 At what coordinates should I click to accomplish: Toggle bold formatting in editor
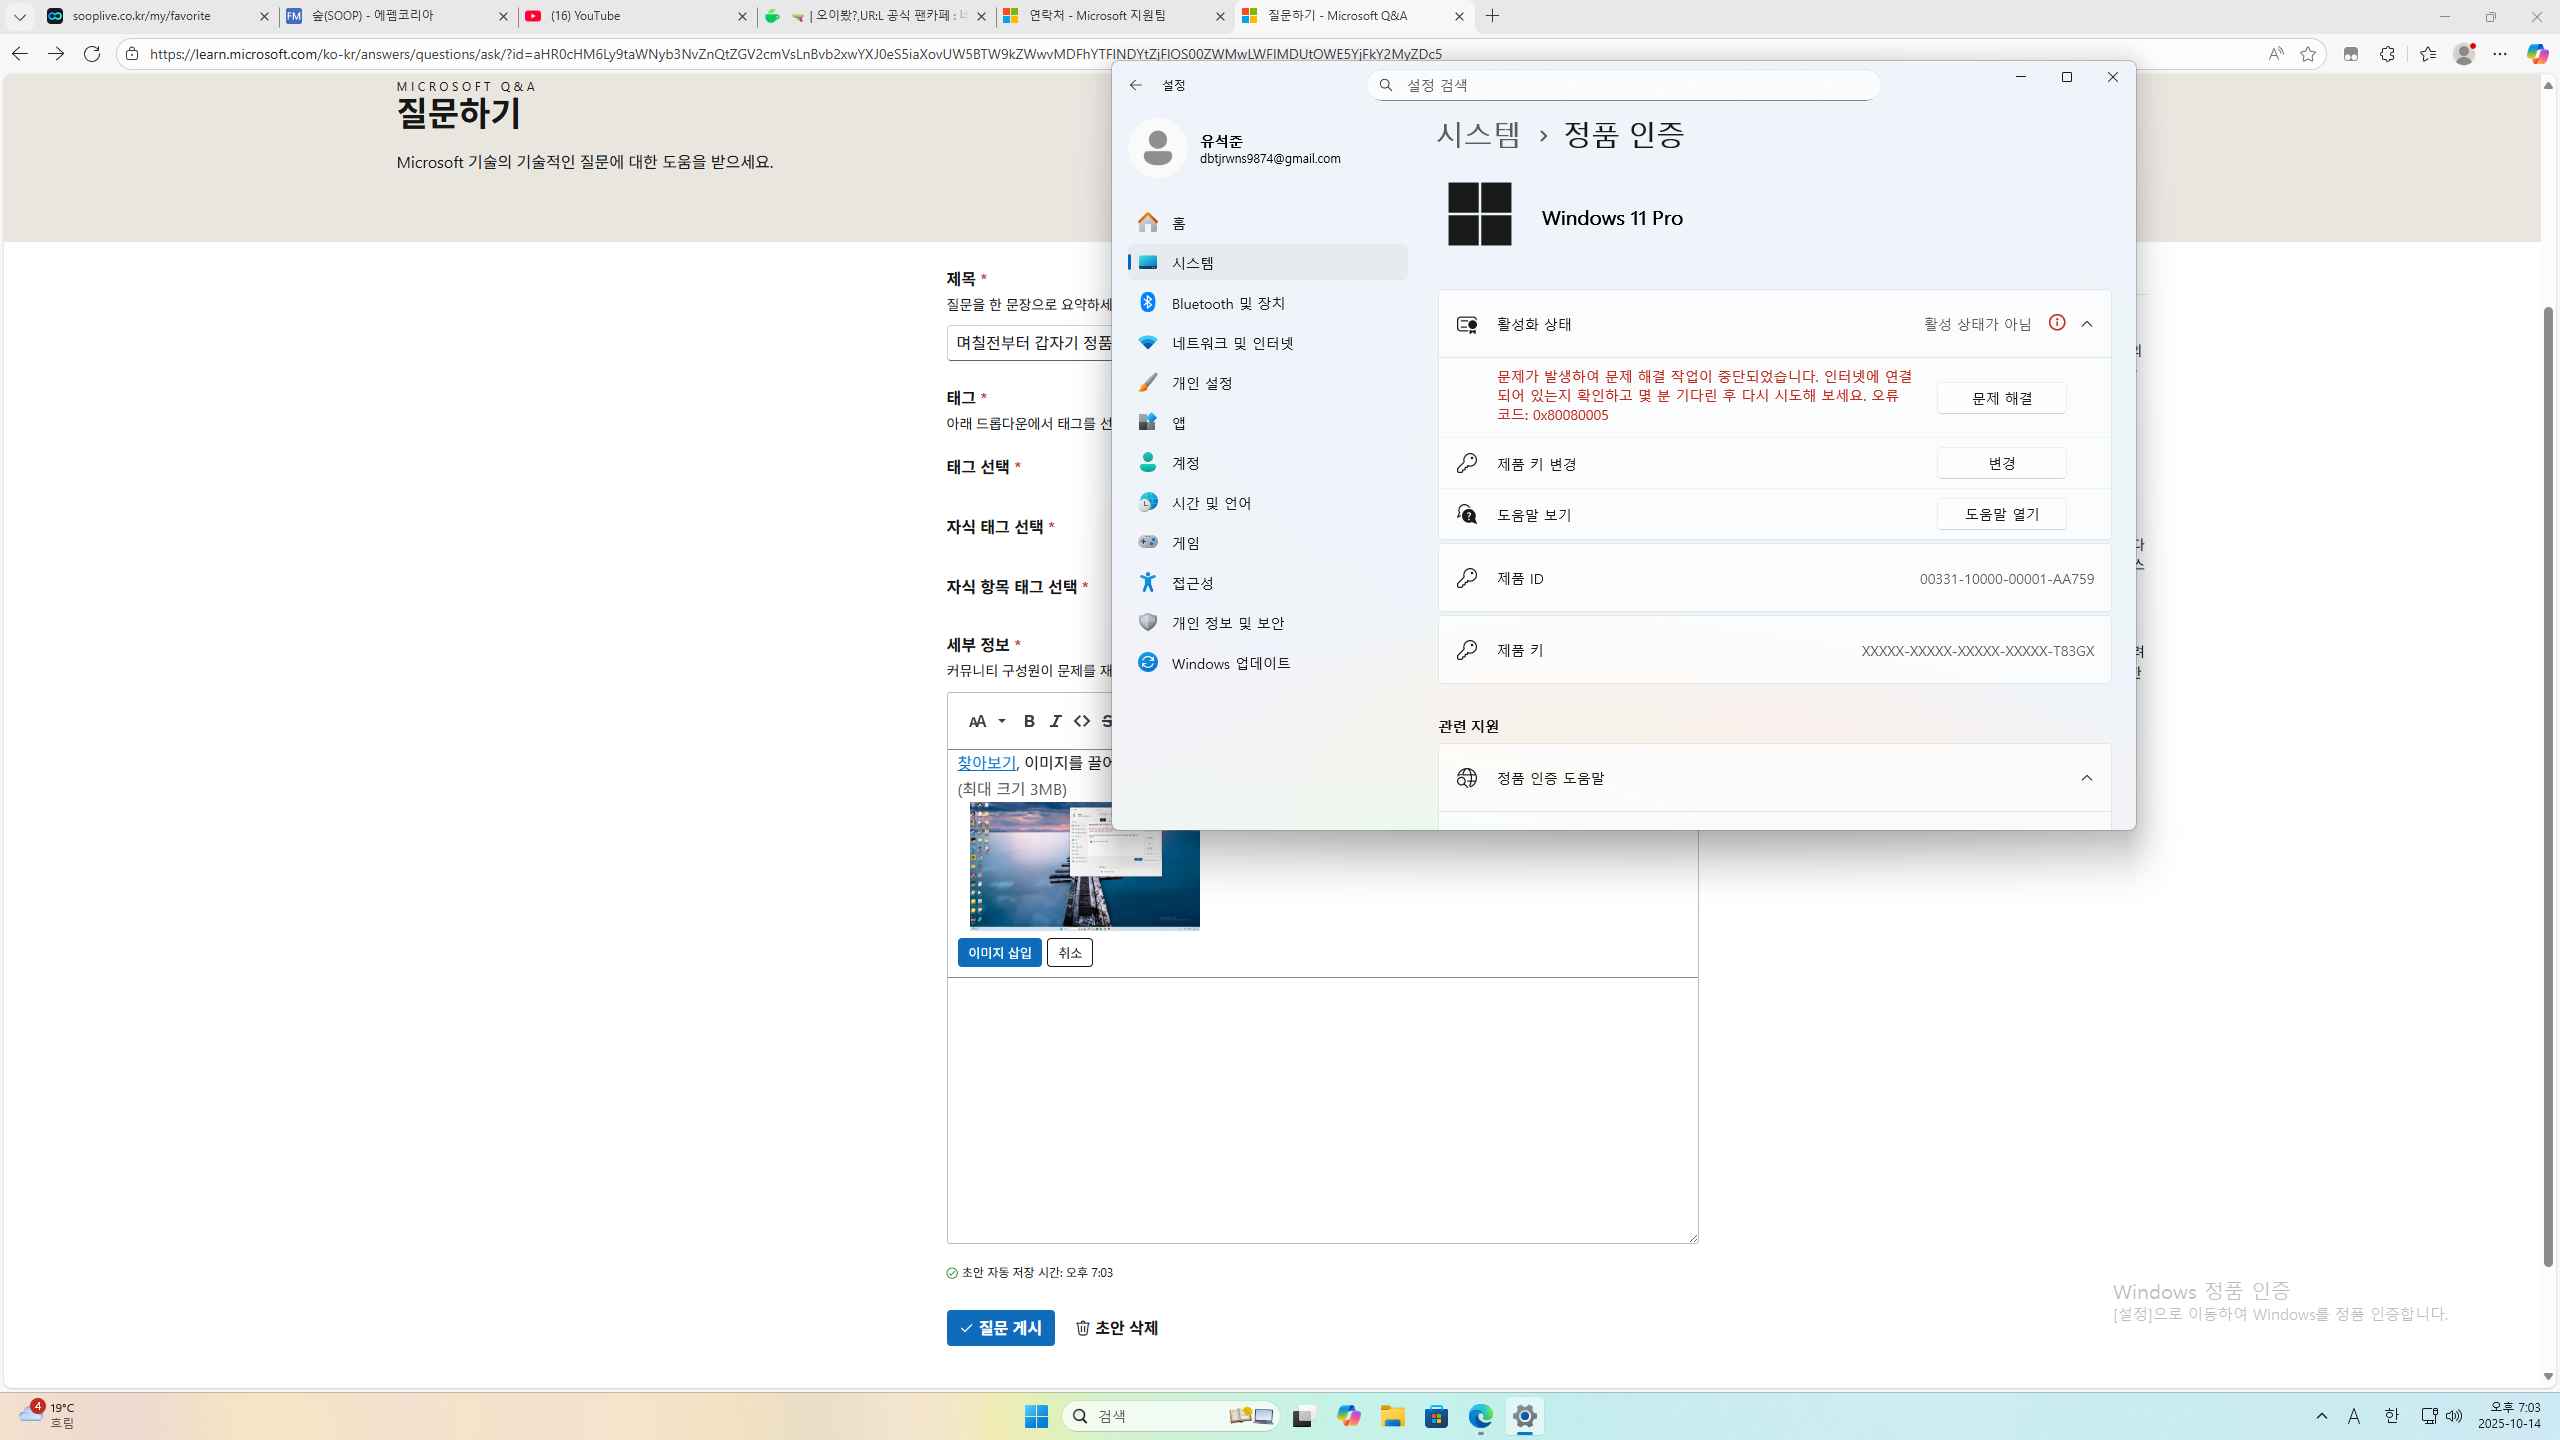1029,721
